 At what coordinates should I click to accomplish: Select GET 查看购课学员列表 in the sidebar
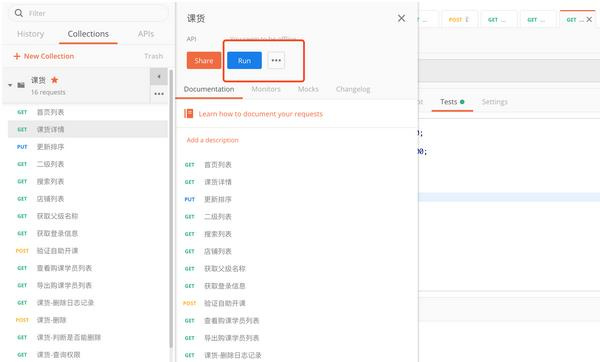pyautogui.click(x=88, y=268)
